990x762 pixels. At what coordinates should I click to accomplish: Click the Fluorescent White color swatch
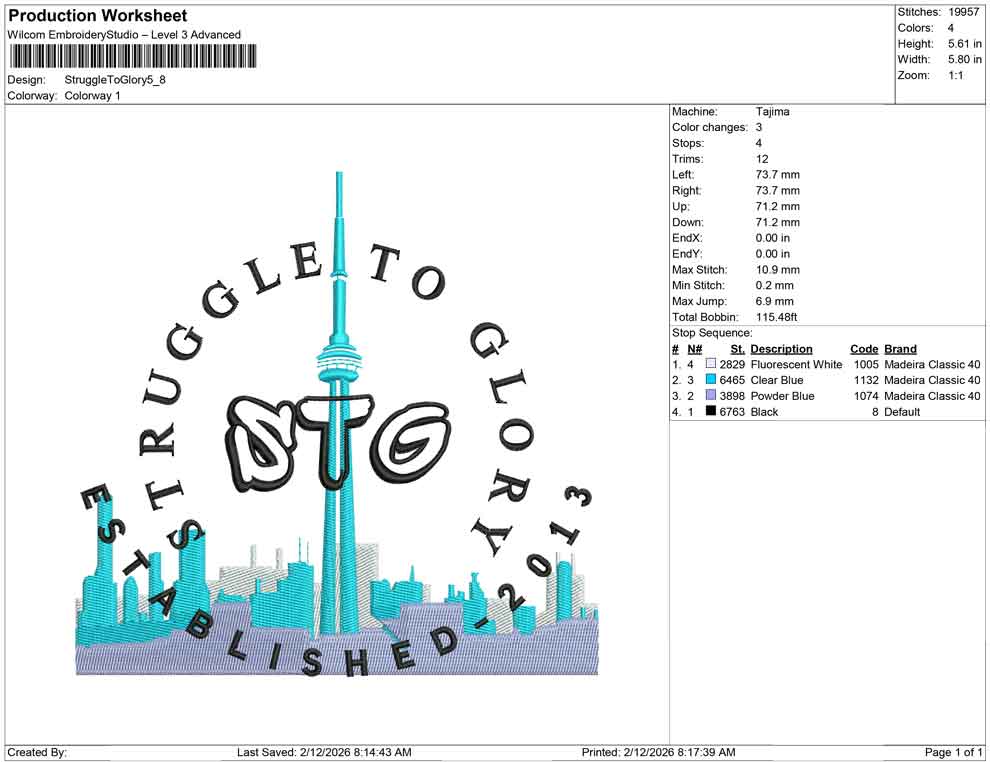pyautogui.click(x=711, y=364)
